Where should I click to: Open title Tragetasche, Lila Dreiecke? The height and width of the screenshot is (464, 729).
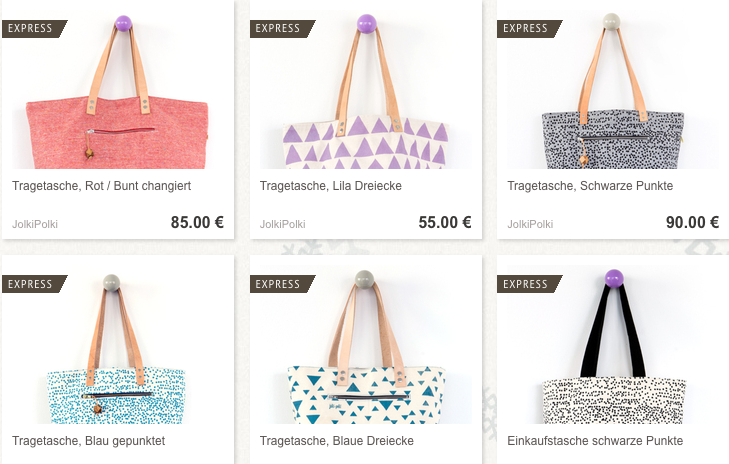(331, 186)
